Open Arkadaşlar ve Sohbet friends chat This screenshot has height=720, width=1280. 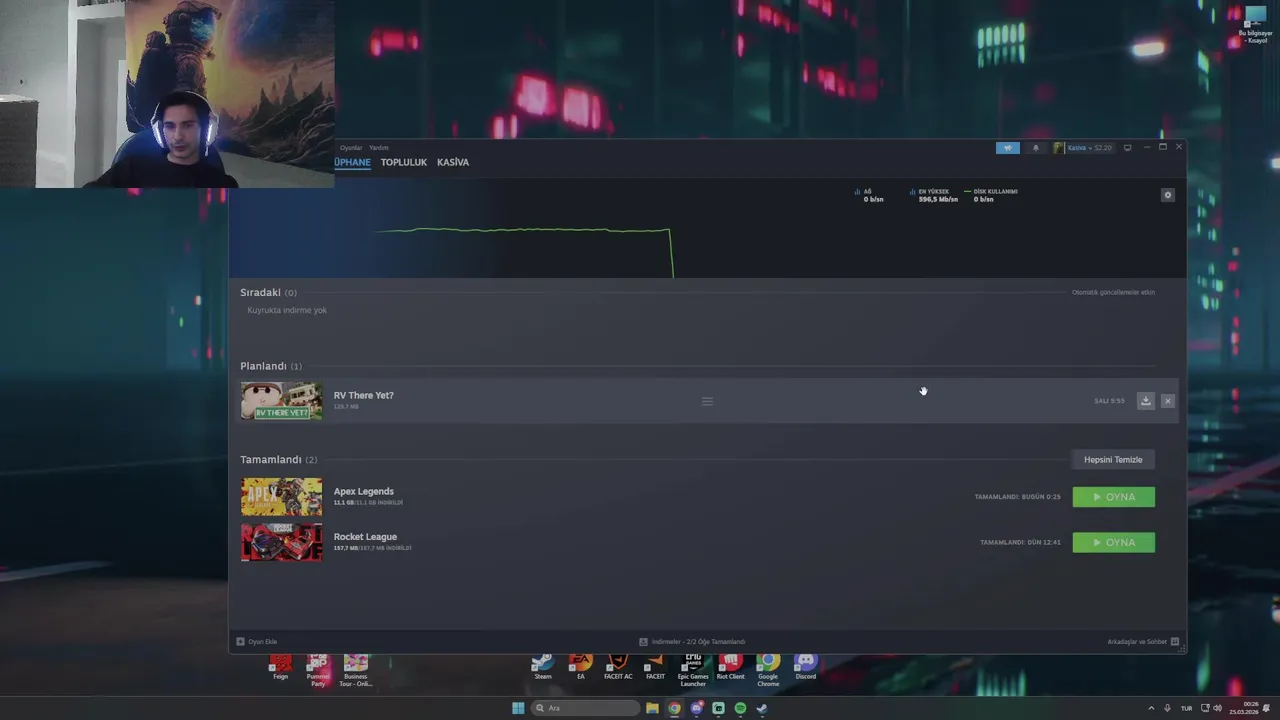(1143, 642)
